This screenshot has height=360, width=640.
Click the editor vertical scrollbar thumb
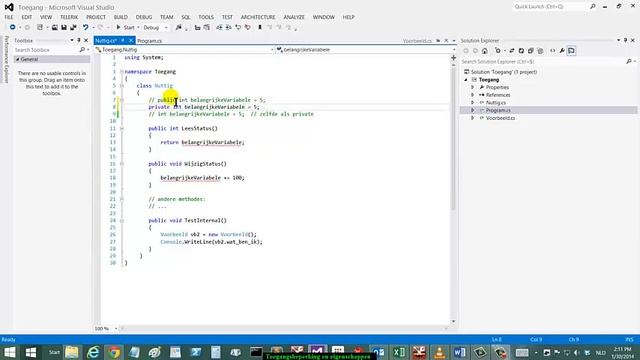(453, 138)
